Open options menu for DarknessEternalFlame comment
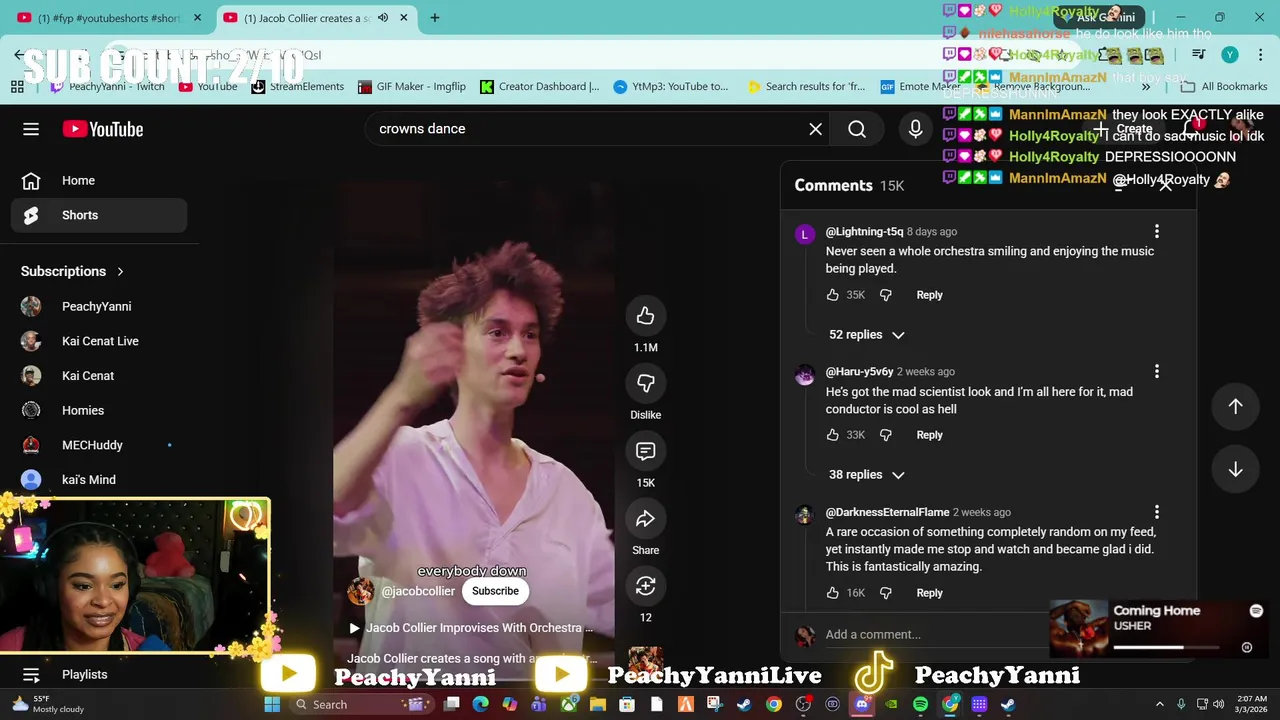1280x720 pixels. click(x=1156, y=512)
